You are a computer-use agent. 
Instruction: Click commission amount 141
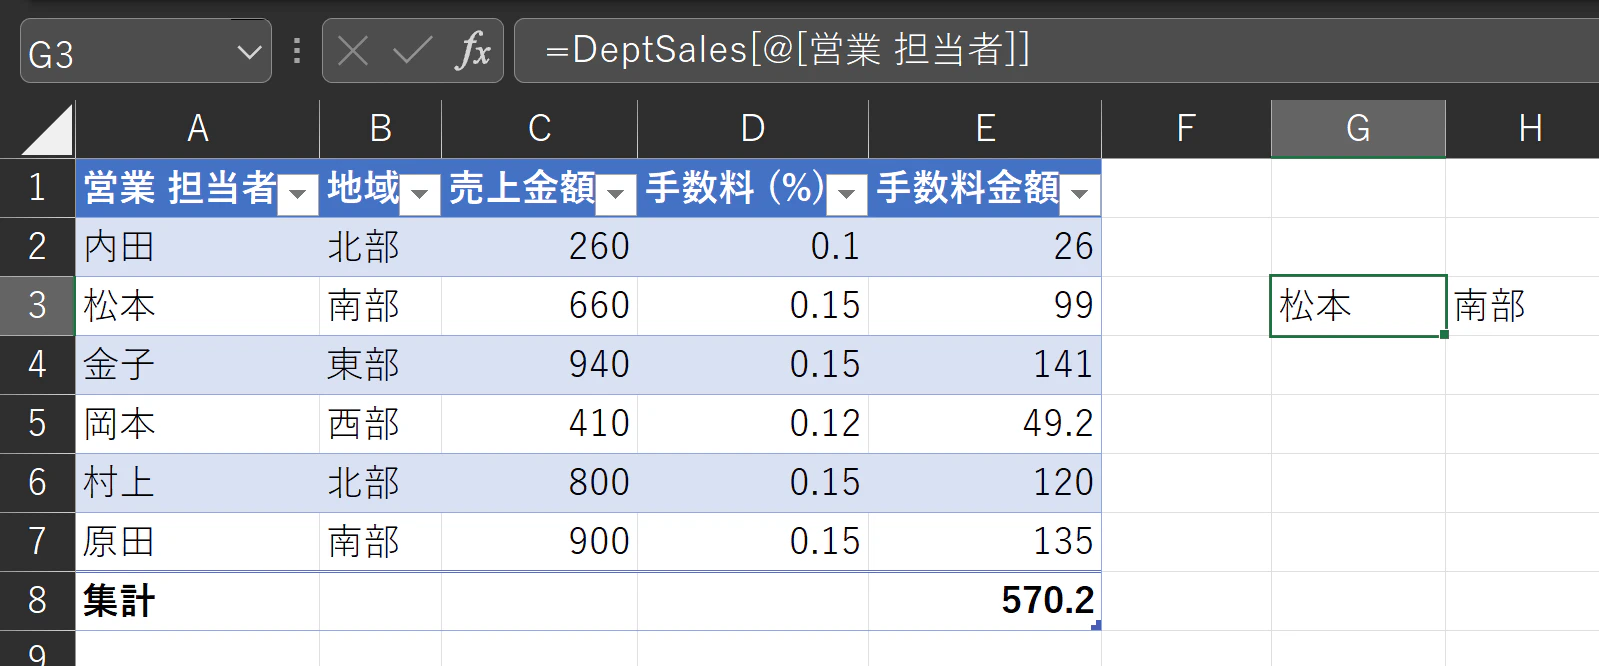985,365
